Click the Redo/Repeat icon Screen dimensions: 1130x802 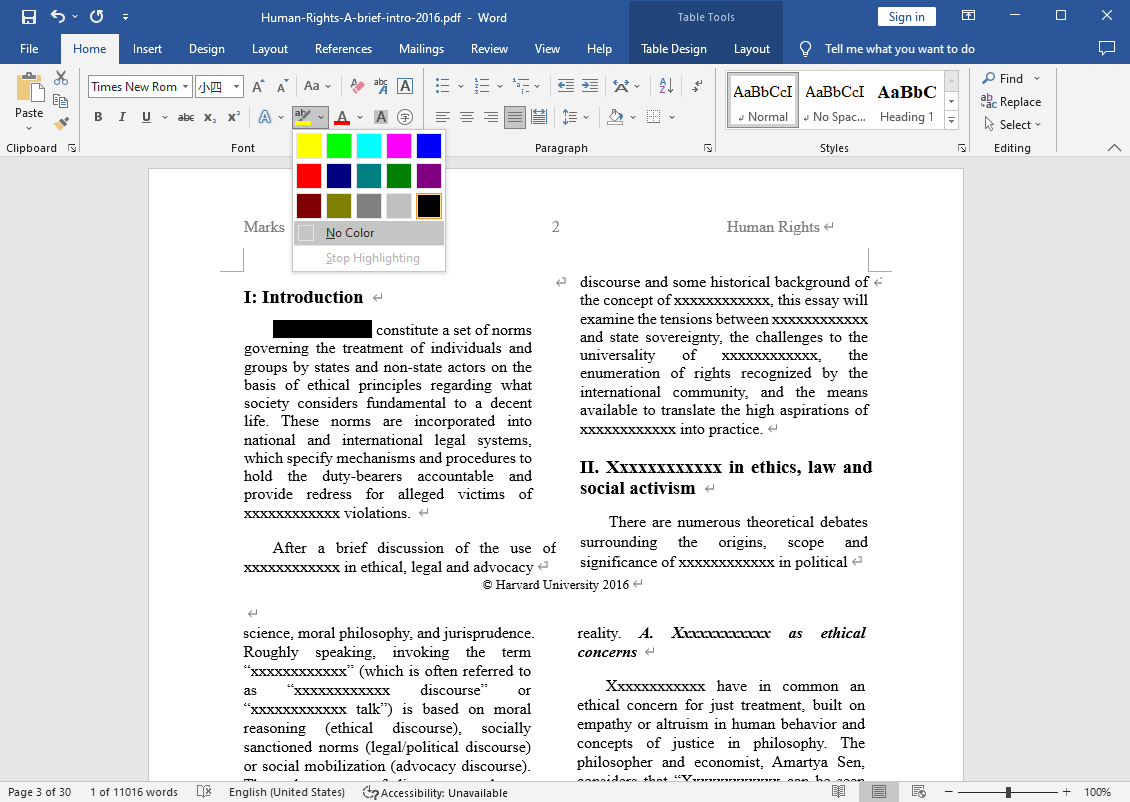97,17
